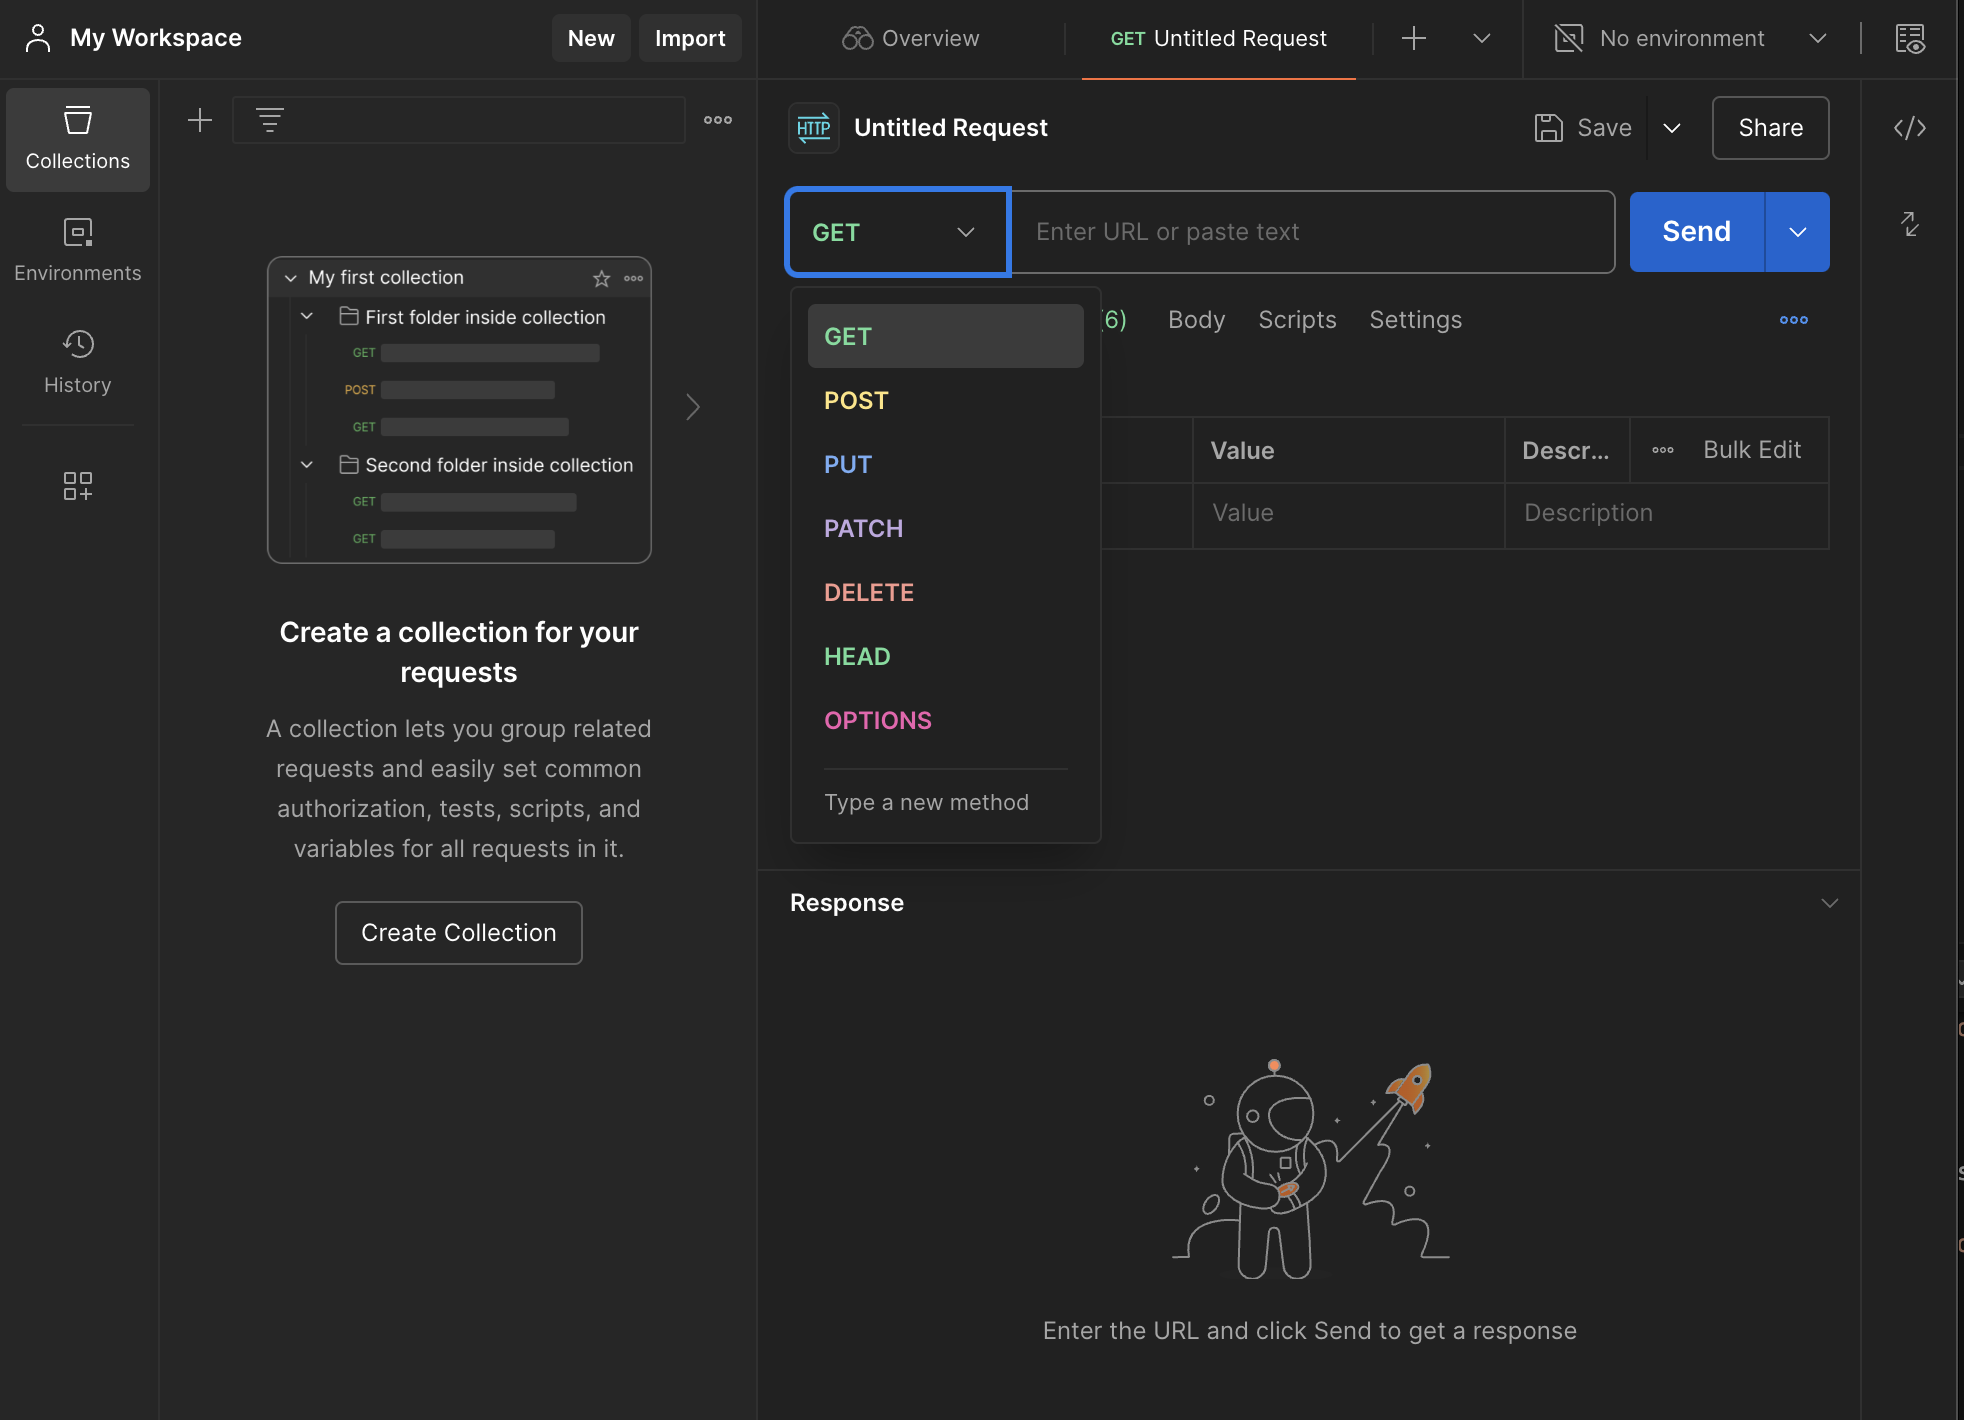
Task: Expand the Save options chevron
Action: point(1671,128)
